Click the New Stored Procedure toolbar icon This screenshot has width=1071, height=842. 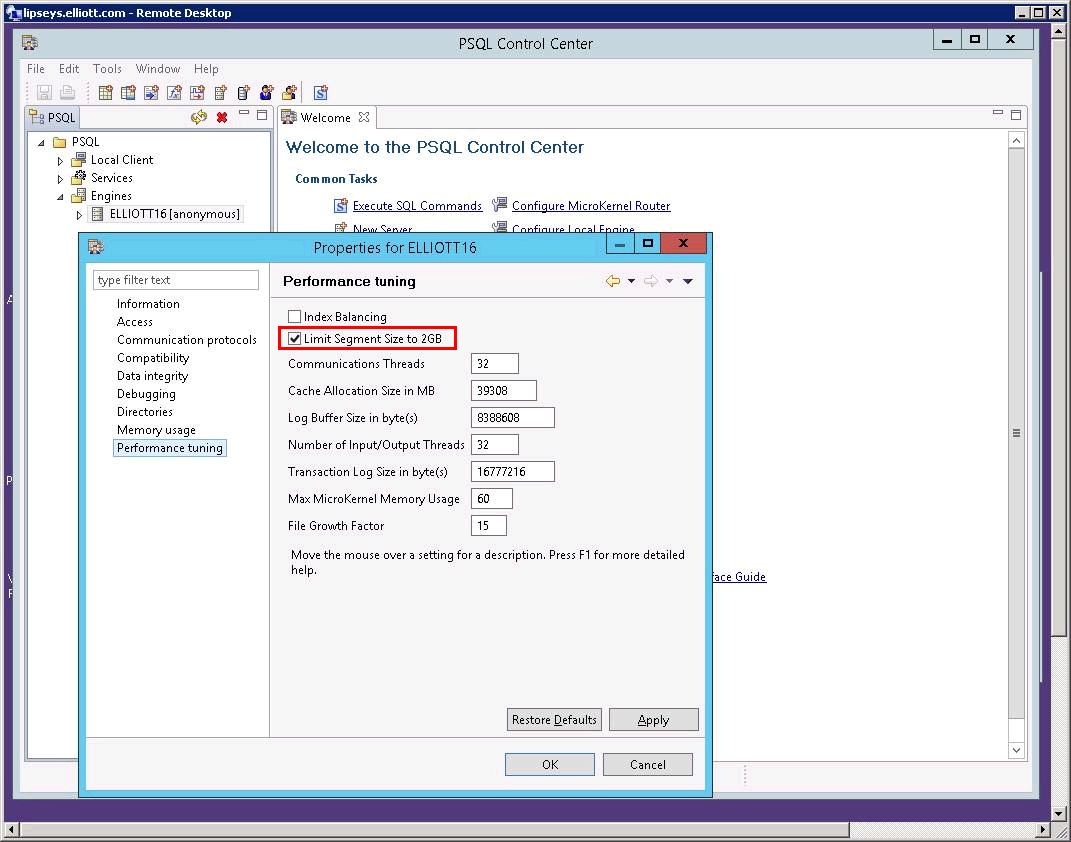[151, 92]
